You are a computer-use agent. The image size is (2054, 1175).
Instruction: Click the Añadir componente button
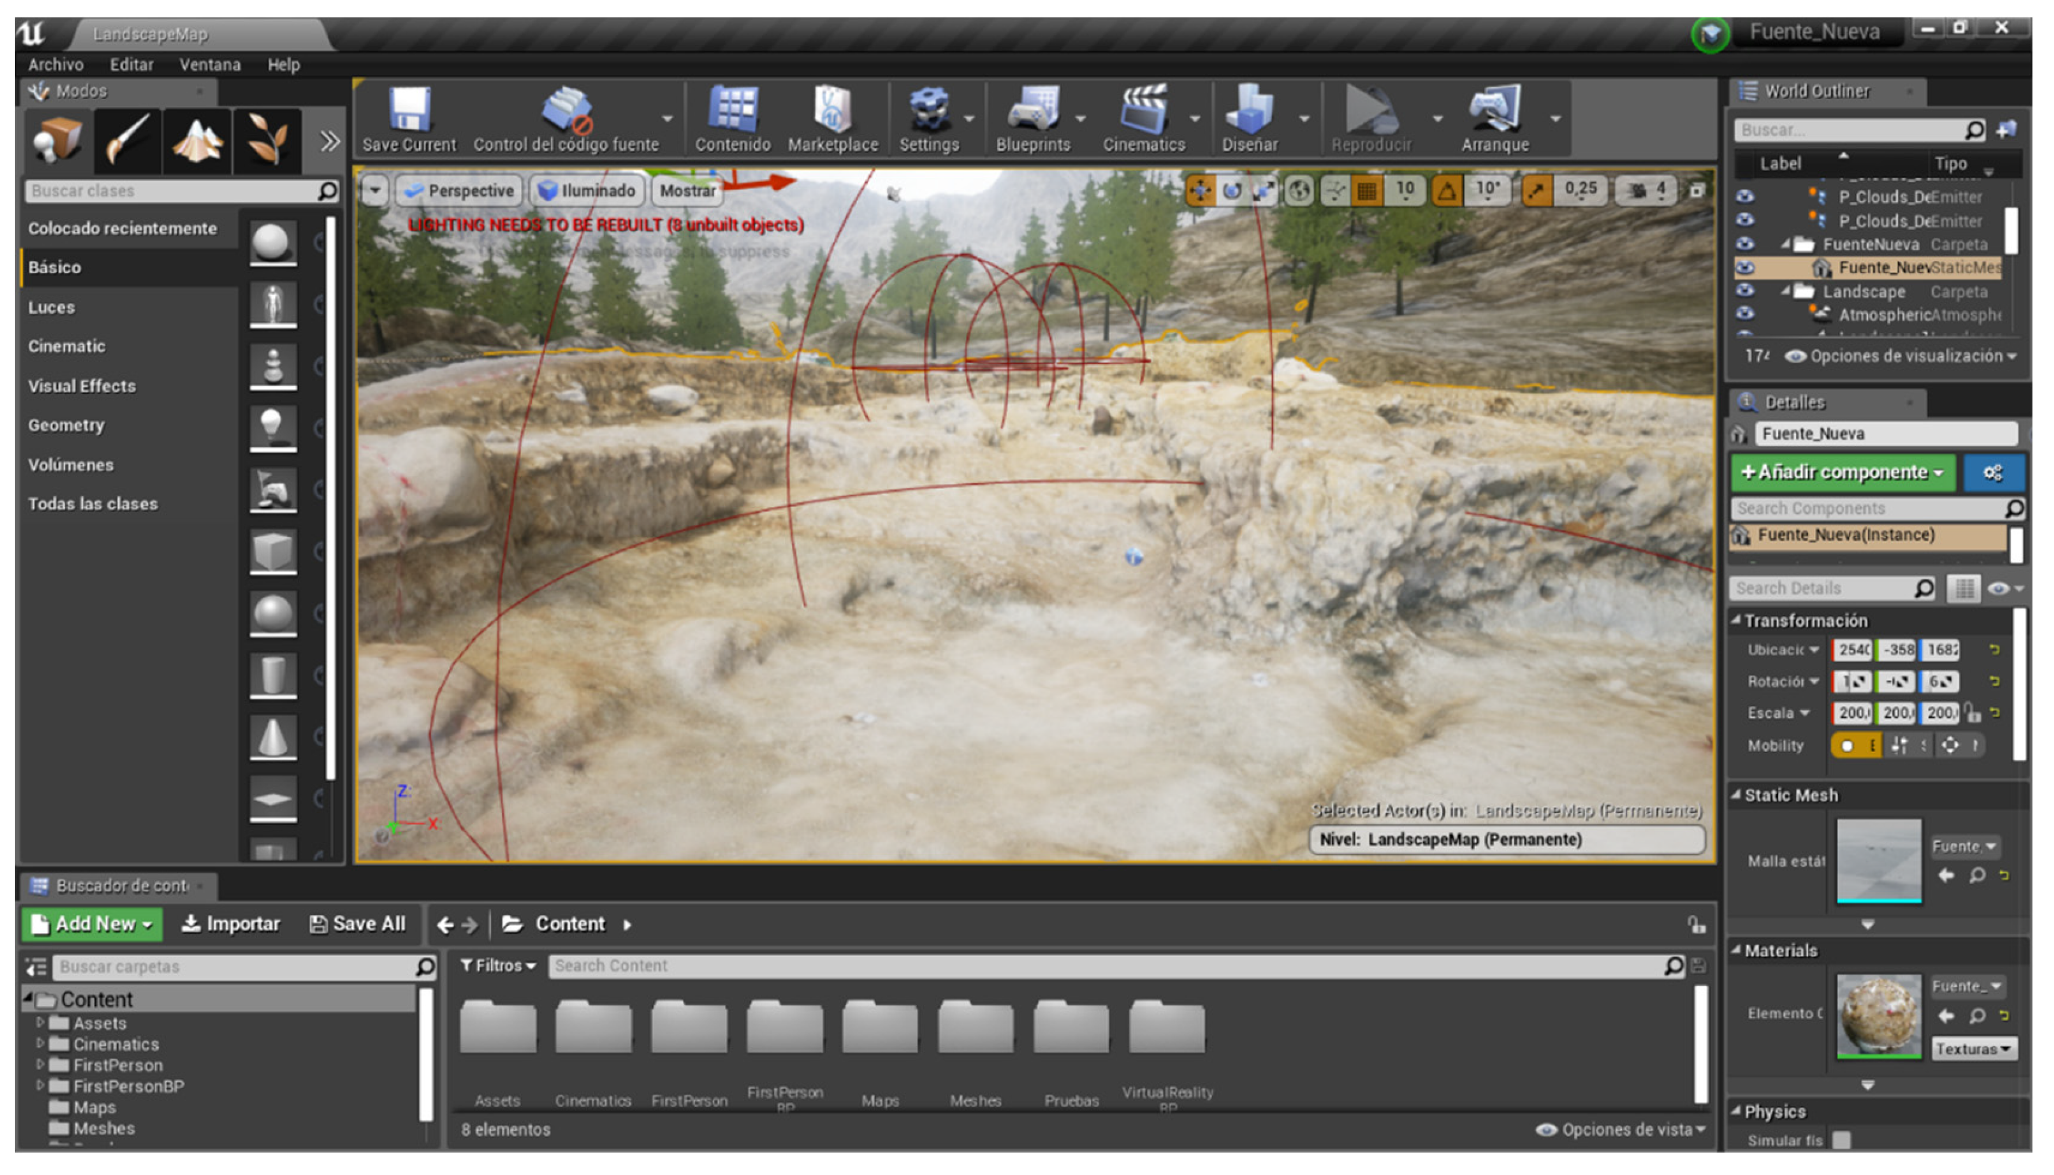tap(1842, 472)
